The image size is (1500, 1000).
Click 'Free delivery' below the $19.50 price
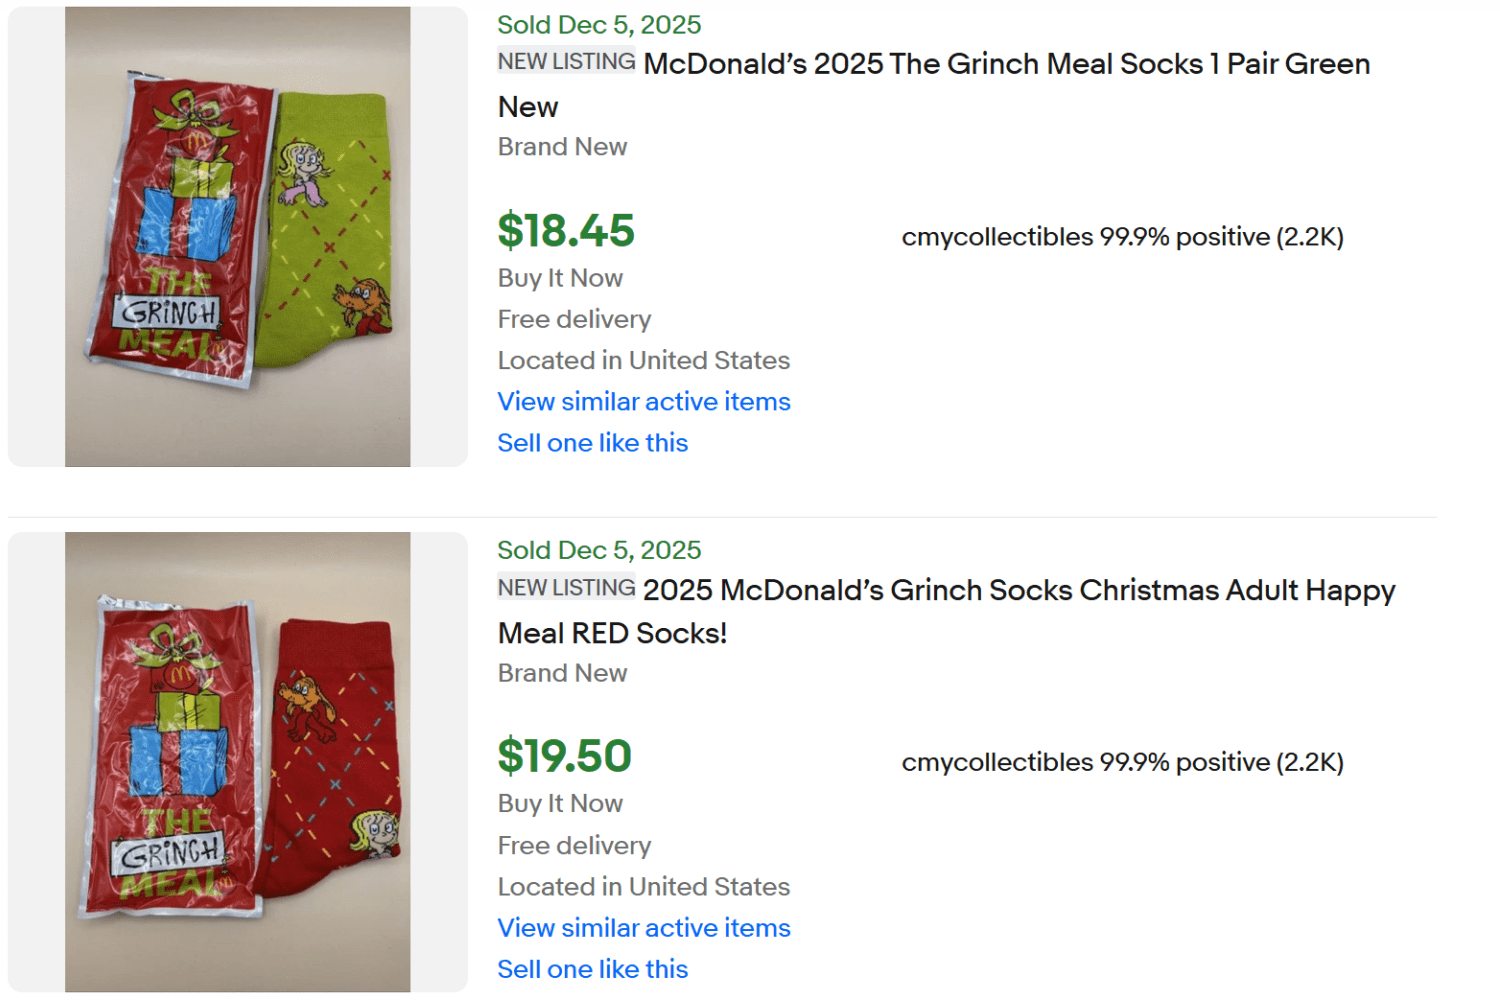click(x=574, y=846)
